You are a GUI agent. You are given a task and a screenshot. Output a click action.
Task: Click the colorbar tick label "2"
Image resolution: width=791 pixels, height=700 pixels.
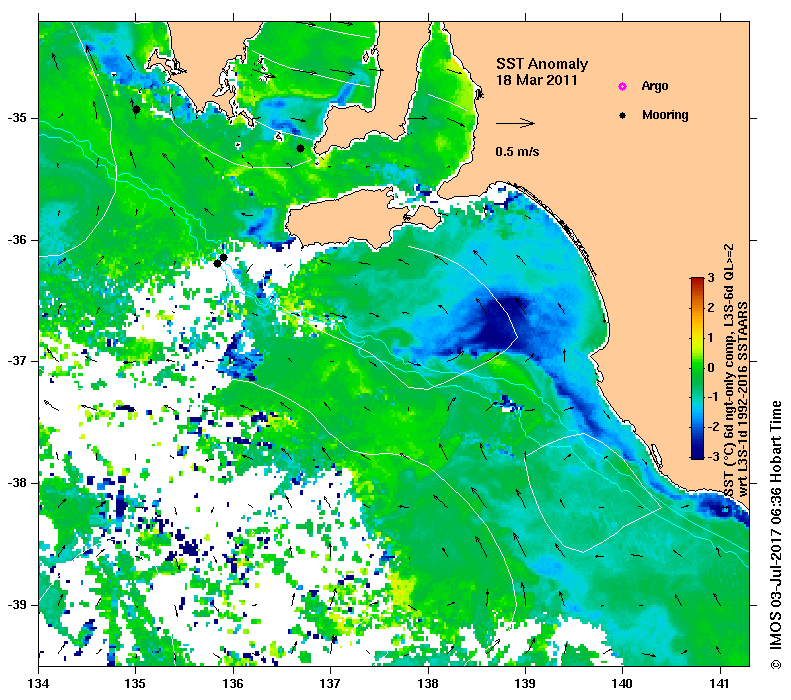coord(711,308)
